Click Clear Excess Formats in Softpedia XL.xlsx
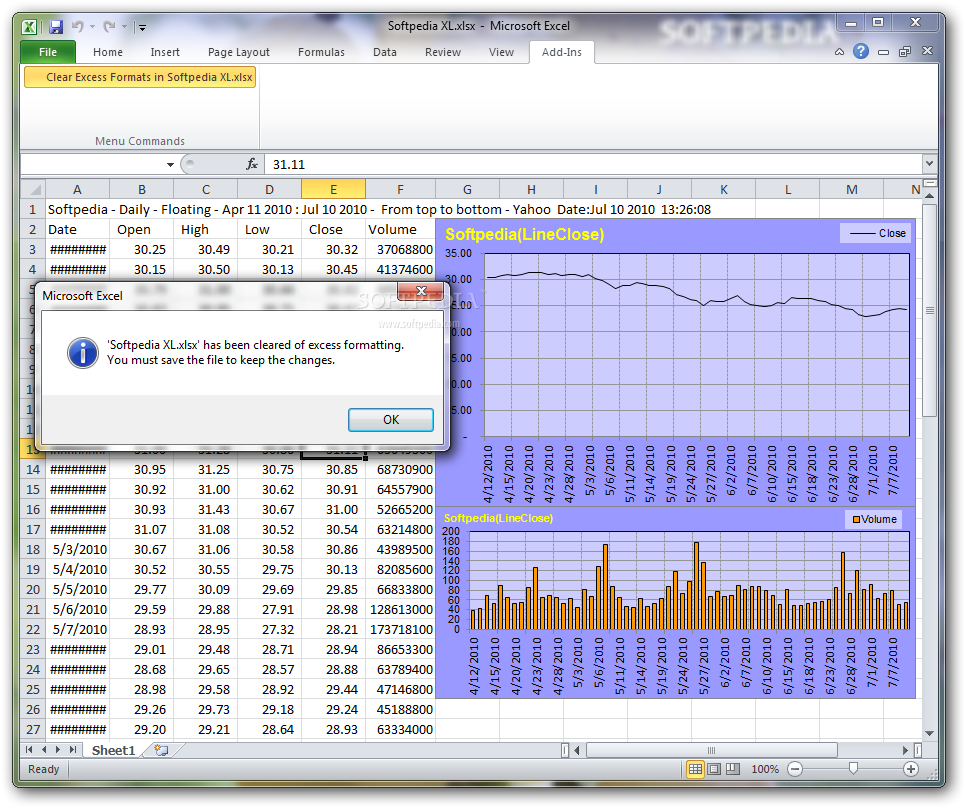 click(x=140, y=77)
